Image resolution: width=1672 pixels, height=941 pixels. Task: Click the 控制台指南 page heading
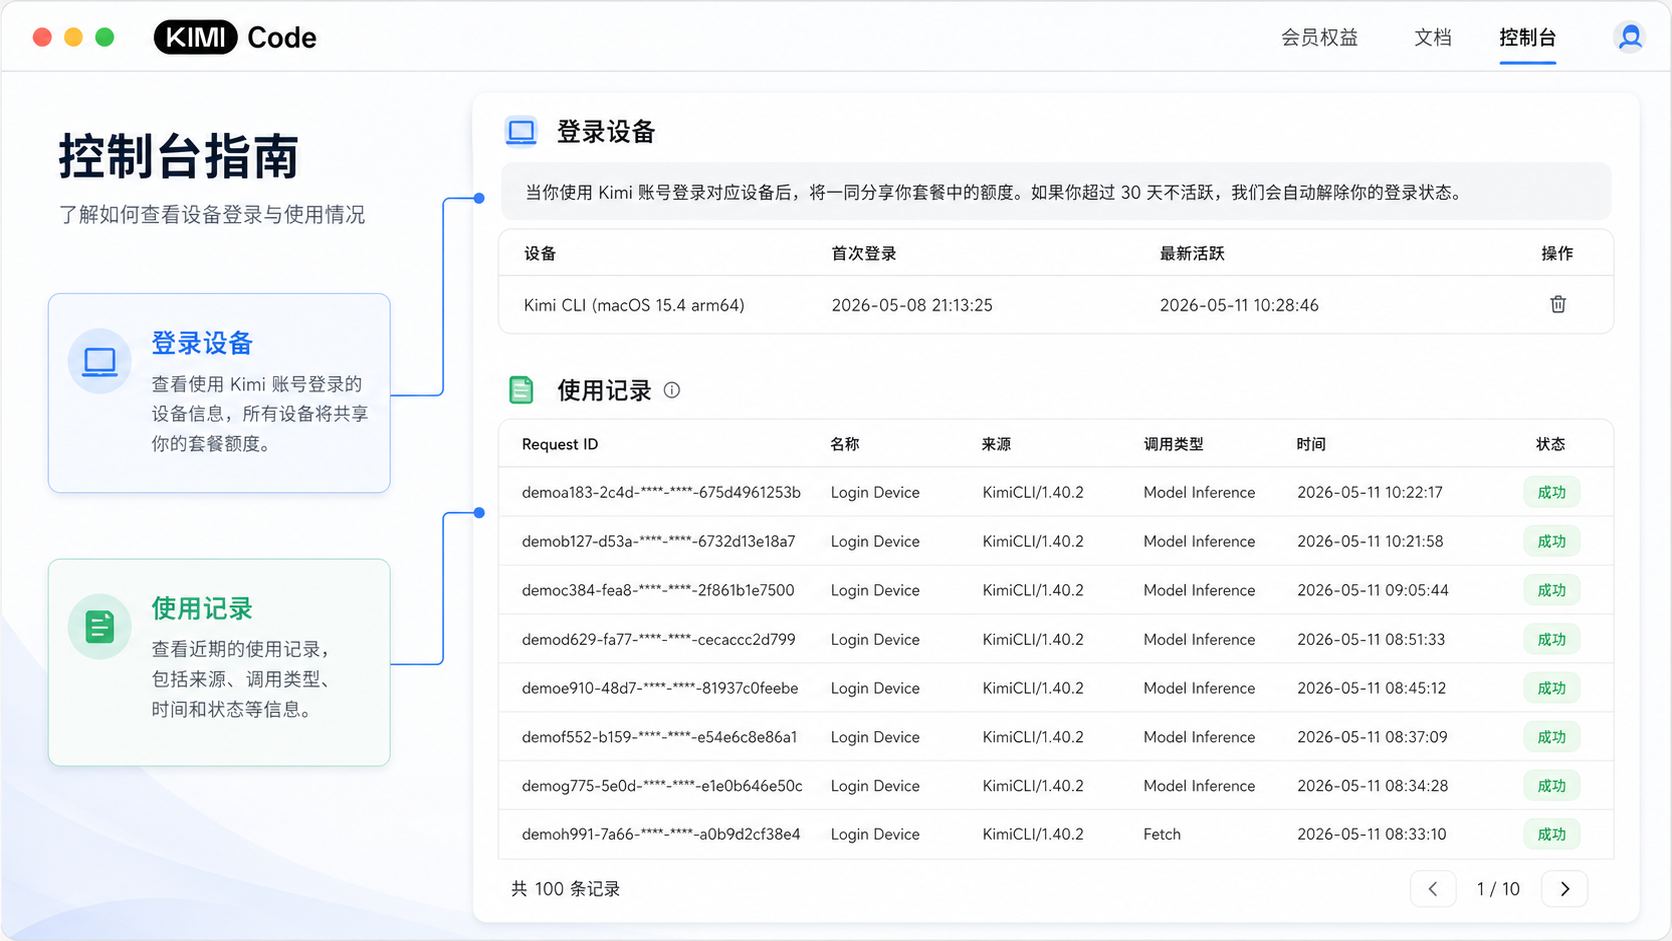(x=178, y=157)
